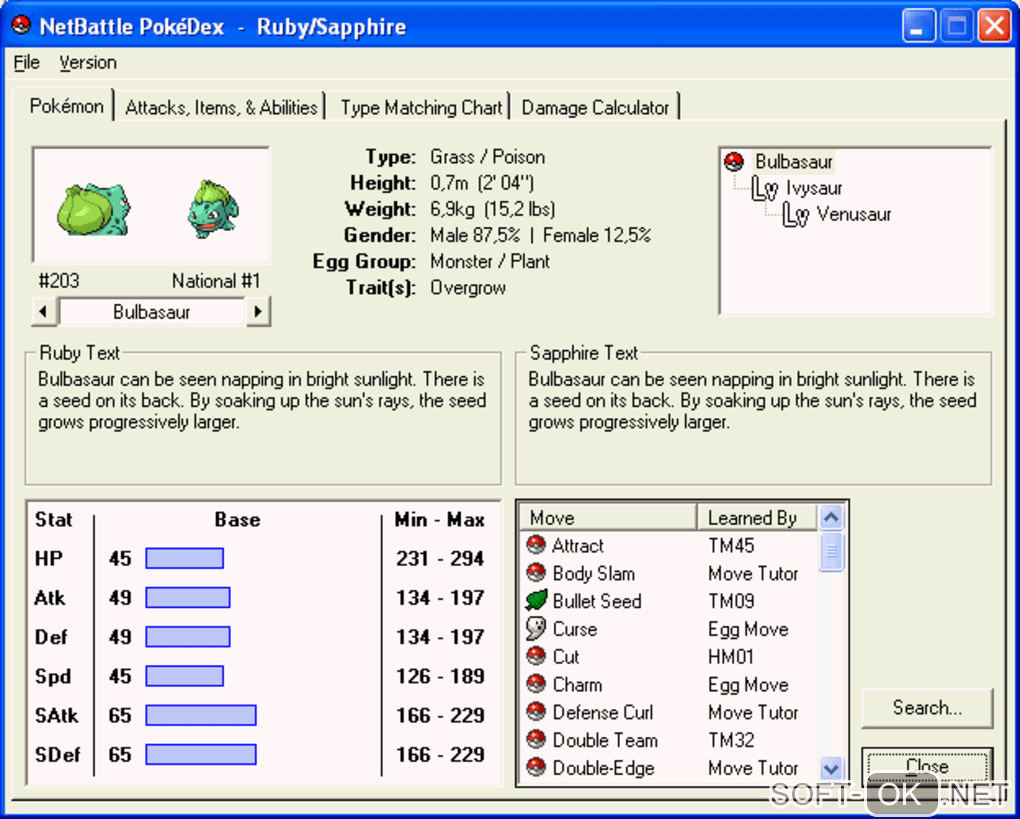Screen dimensions: 1020x819
Task: Select Bulbasaur in the evolution tree
Action: point(794,161)
